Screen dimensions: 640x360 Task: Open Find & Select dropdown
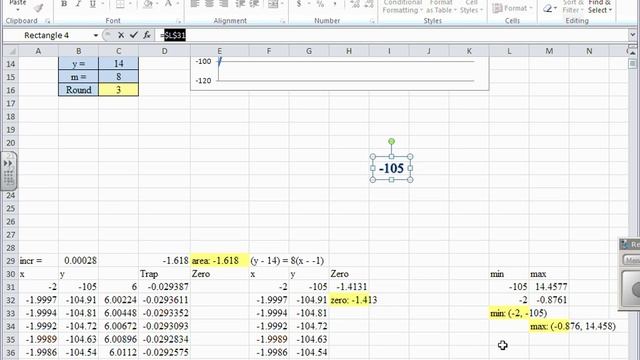pyautogui.click(x=600, y=7)
